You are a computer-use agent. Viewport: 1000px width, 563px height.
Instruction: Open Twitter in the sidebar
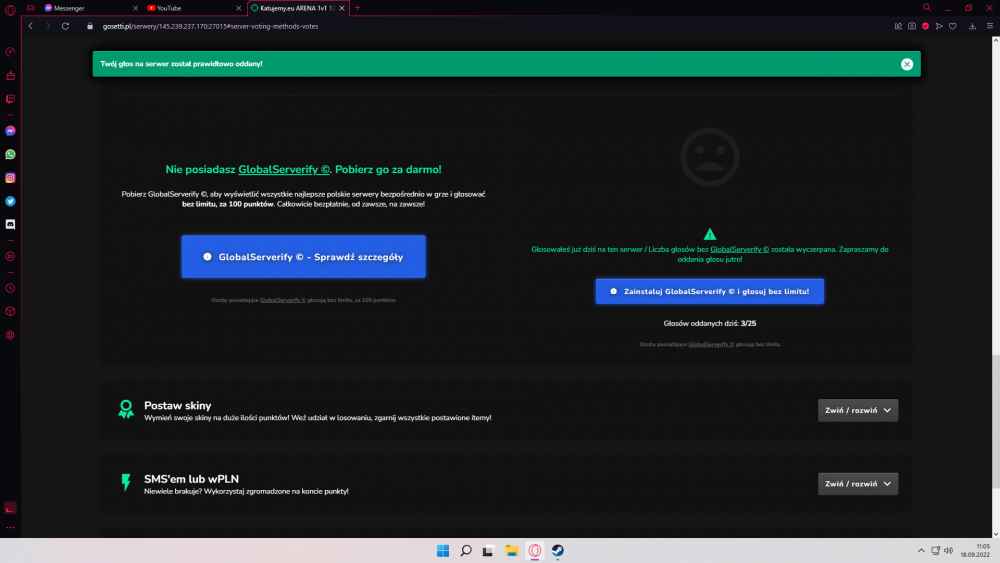[10, 201]
